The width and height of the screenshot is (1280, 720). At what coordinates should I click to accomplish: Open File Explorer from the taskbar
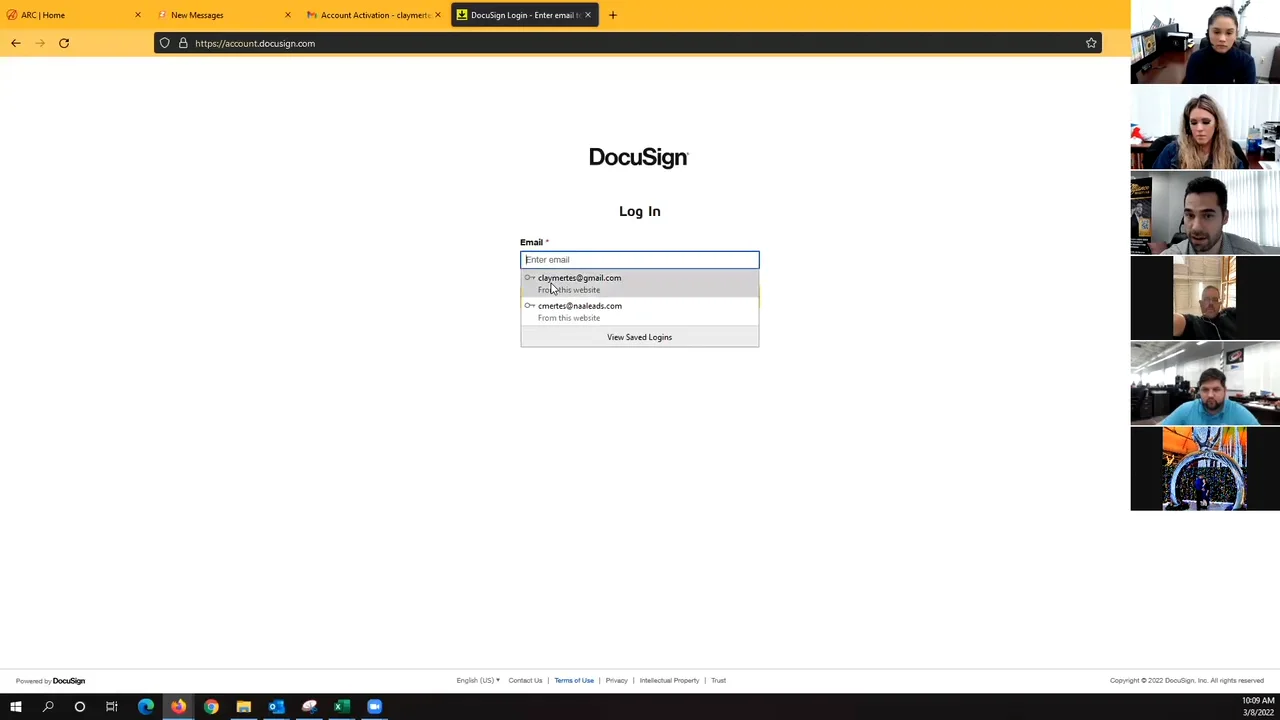(243, 707)
